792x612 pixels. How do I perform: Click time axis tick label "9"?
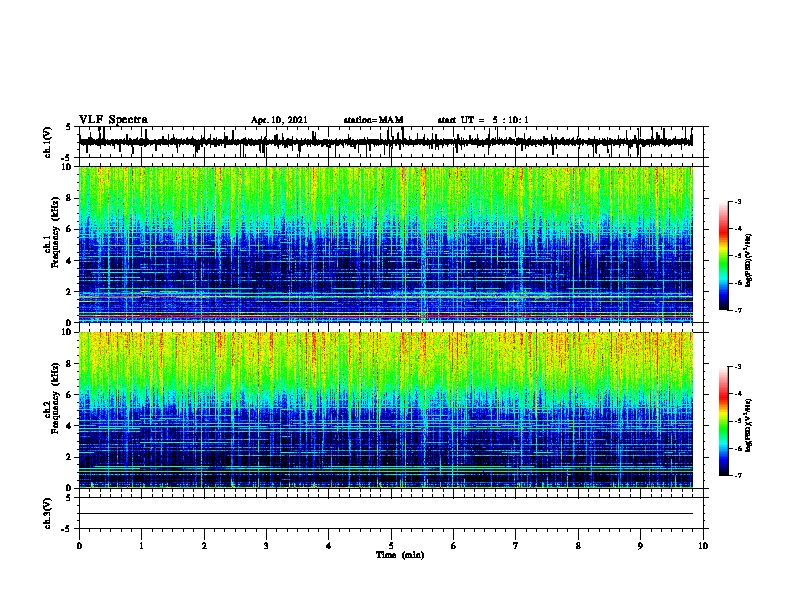click(640, 546)
